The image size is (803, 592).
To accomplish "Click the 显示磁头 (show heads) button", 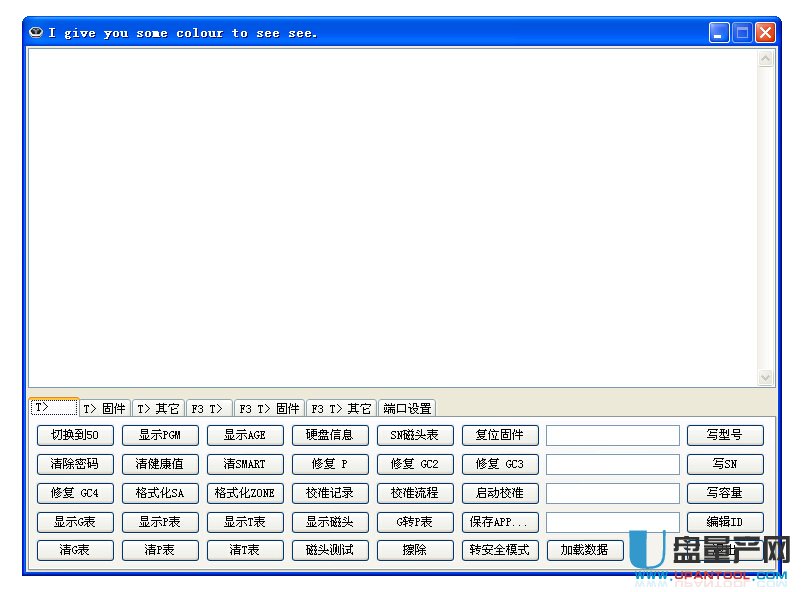I will point(330,521).
